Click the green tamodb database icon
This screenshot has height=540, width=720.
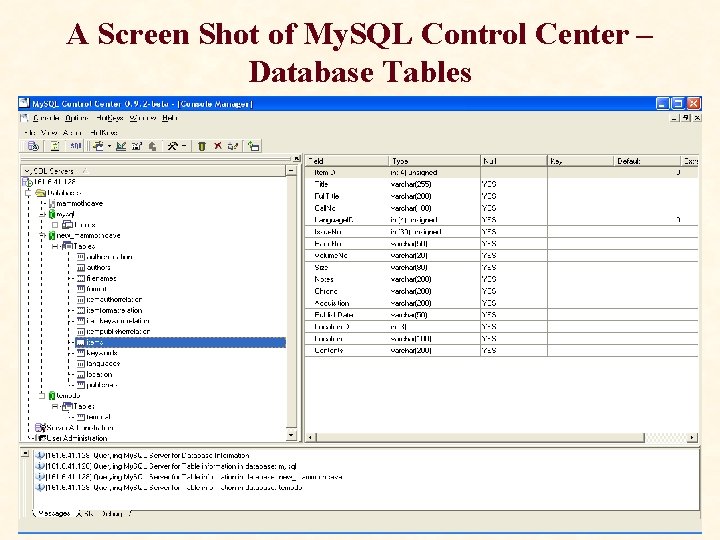52,395
